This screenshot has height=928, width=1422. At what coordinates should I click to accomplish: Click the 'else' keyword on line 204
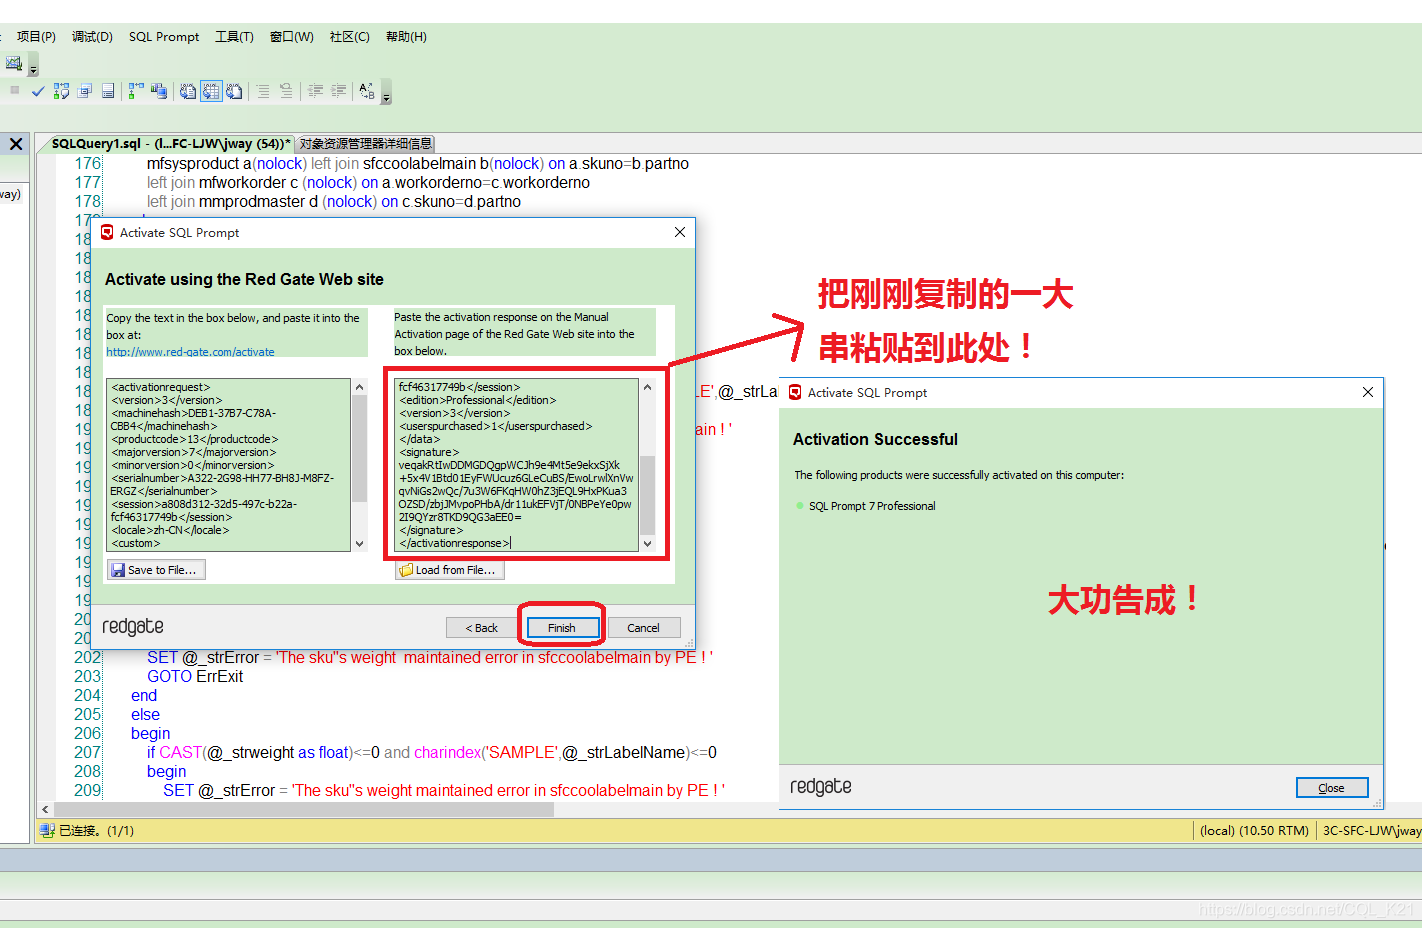(145, 714)
